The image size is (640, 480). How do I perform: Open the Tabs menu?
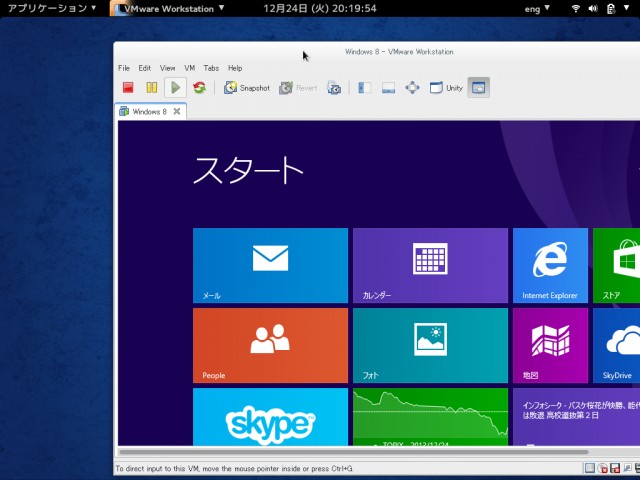click(x=211, y=68)
